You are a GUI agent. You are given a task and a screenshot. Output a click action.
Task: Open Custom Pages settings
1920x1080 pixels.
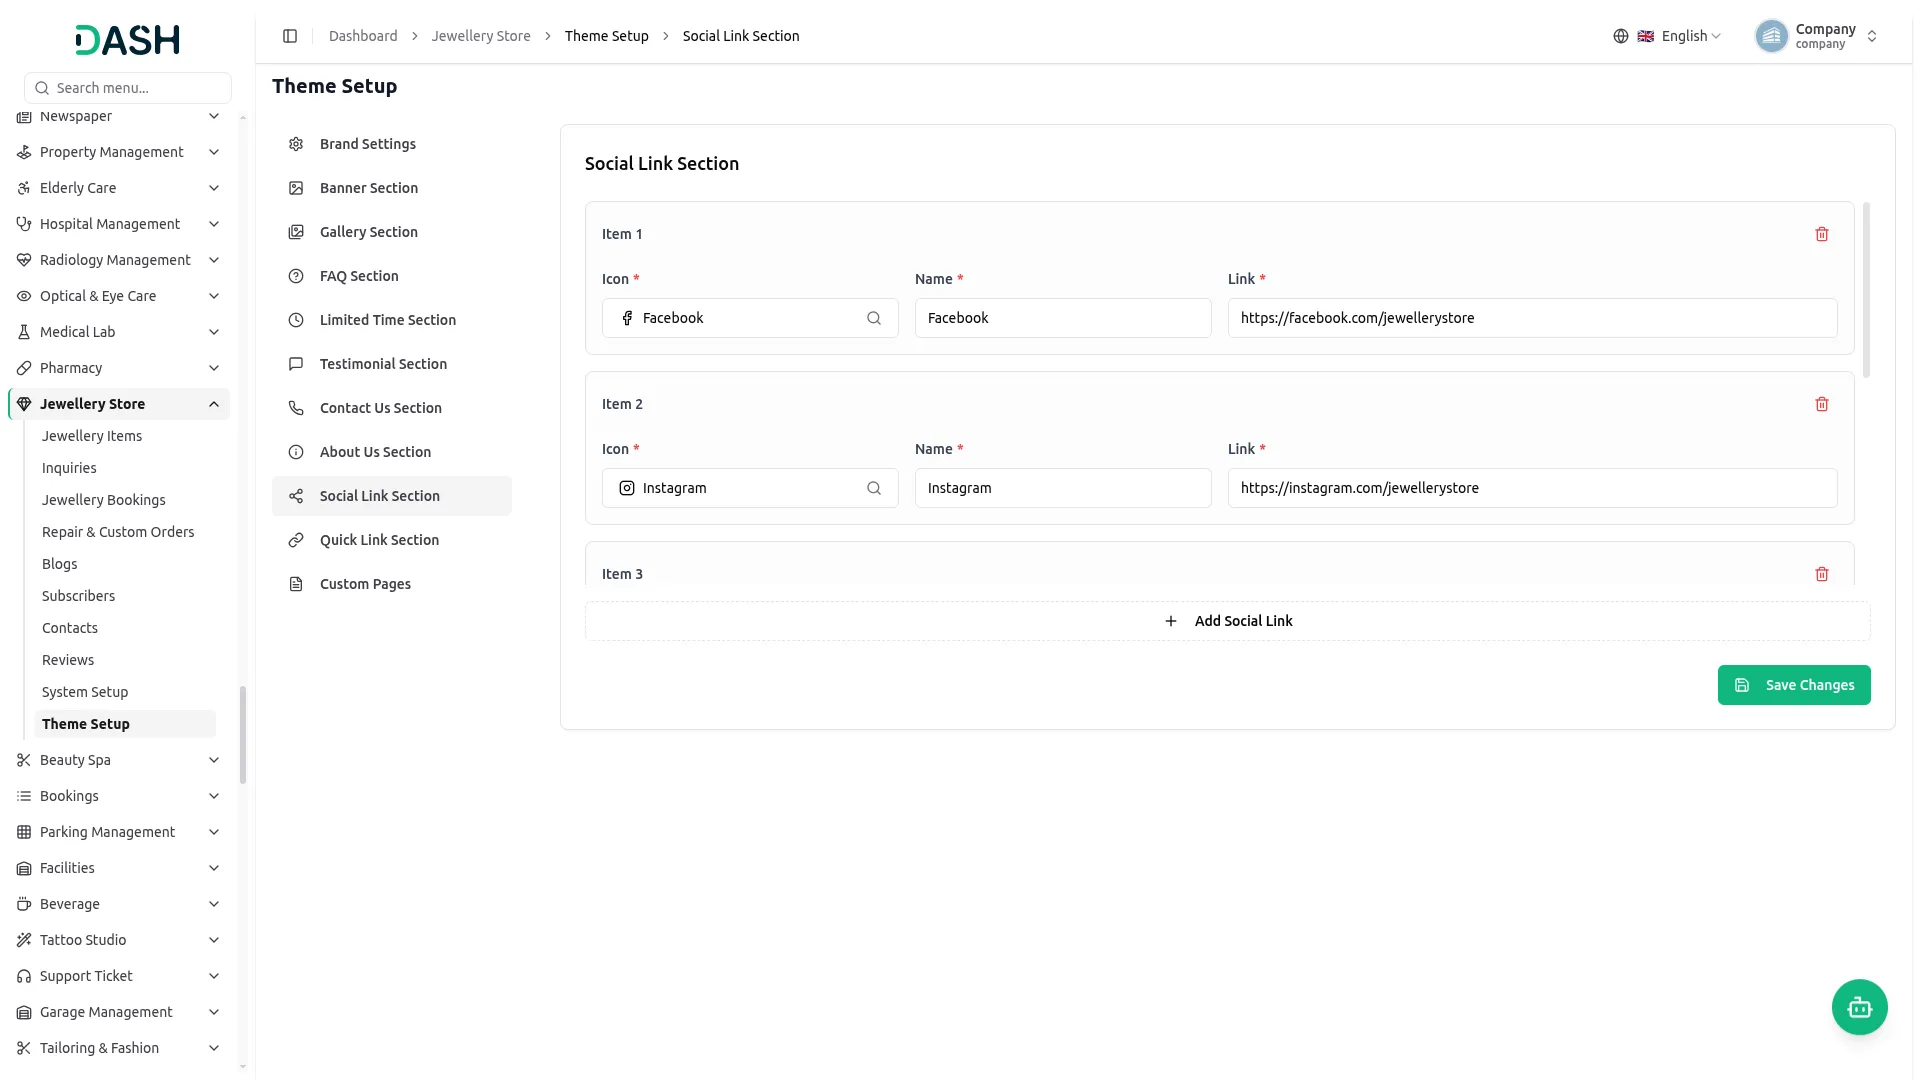tap(392, 584)
